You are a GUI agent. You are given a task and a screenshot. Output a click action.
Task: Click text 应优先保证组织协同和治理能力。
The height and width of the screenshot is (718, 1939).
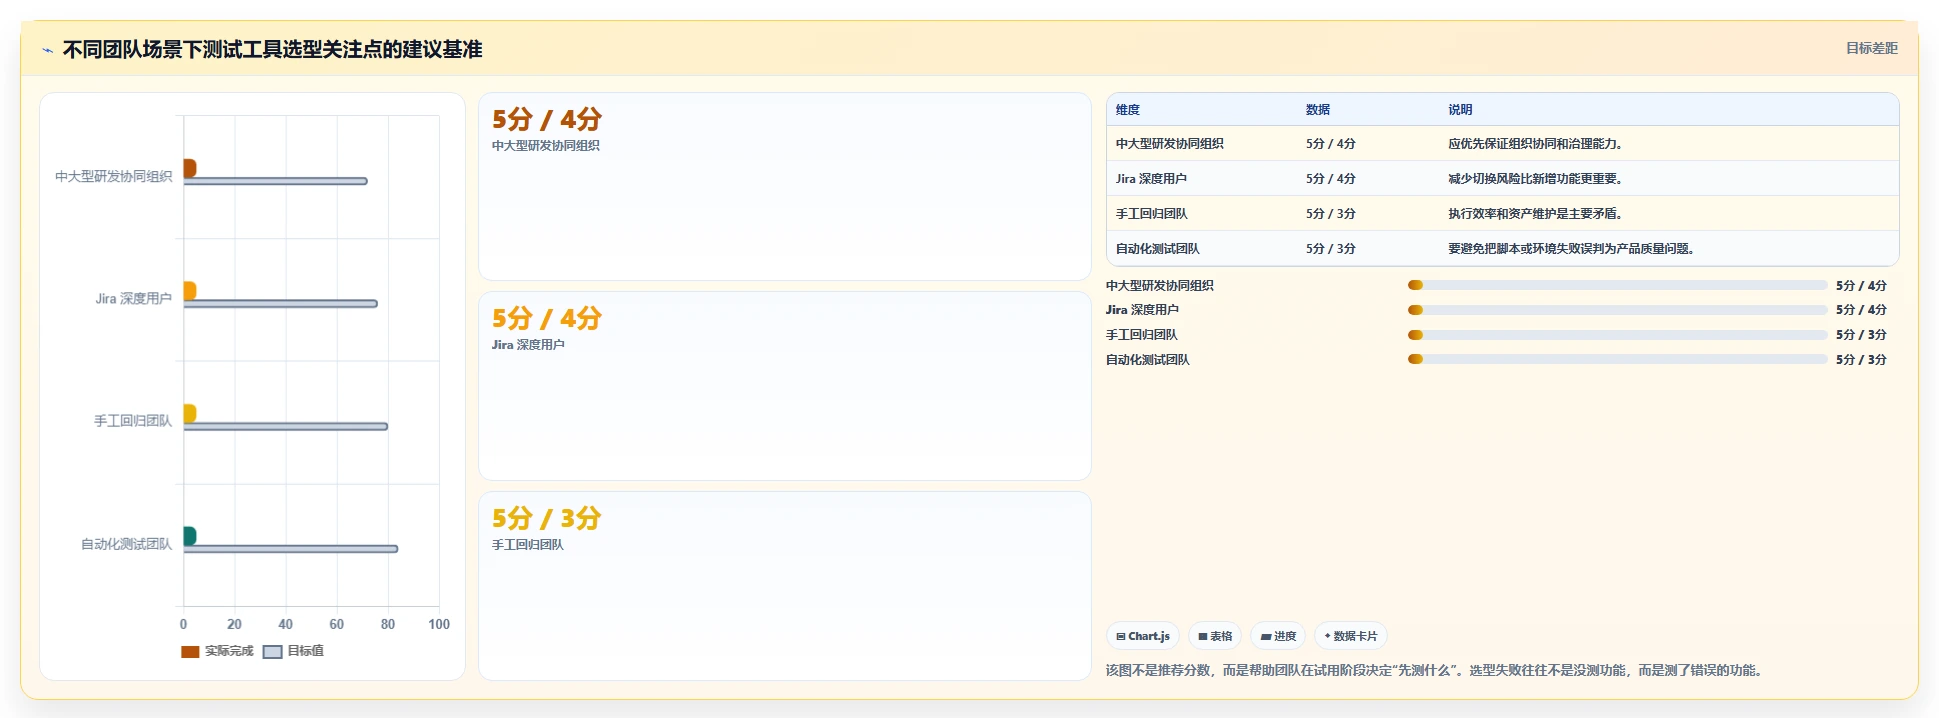pos(1538,144)
